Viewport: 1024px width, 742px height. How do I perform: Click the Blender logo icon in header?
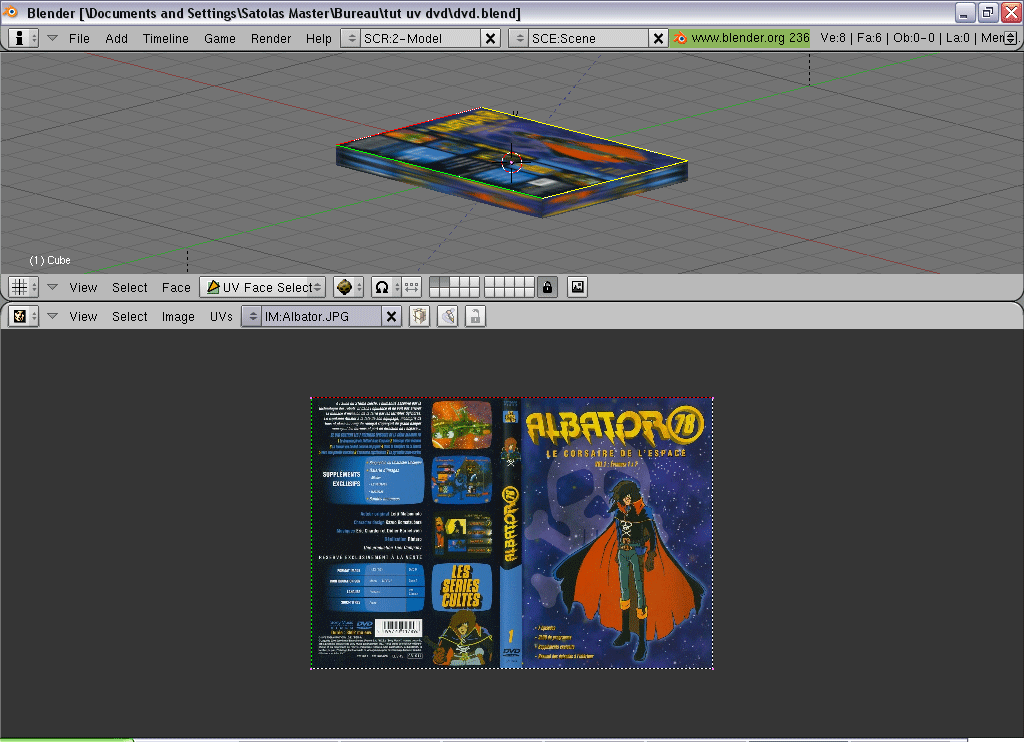[x=680, y=39]
